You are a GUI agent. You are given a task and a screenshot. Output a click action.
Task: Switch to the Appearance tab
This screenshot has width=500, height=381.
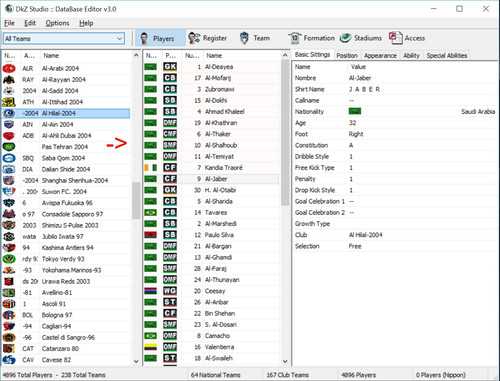[x=380, y=56]
